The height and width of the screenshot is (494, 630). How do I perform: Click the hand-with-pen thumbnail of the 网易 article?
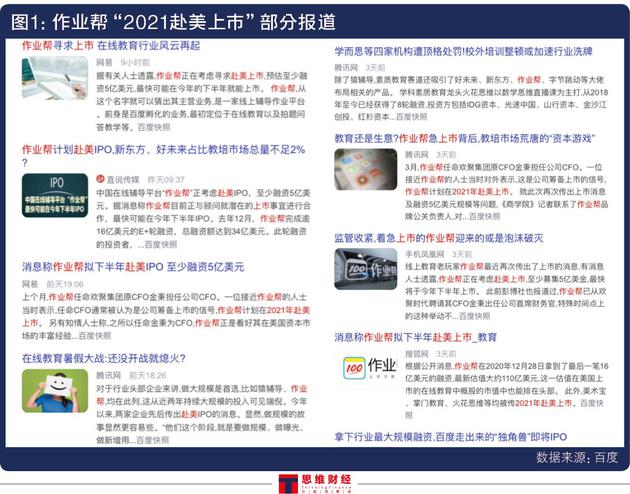(55, 78)
